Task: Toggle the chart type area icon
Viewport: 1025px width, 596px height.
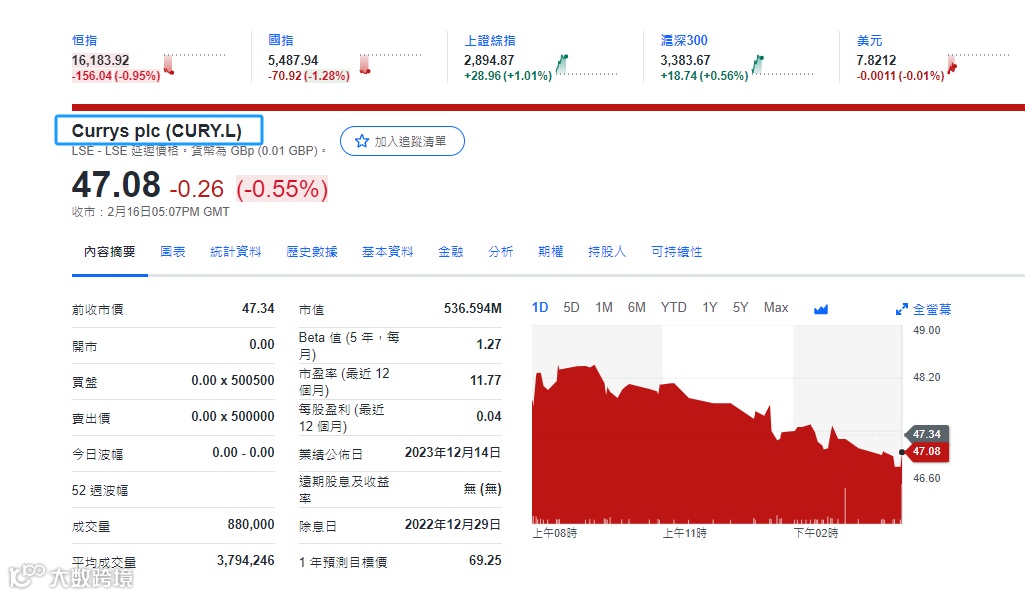Action: point(821,309)
